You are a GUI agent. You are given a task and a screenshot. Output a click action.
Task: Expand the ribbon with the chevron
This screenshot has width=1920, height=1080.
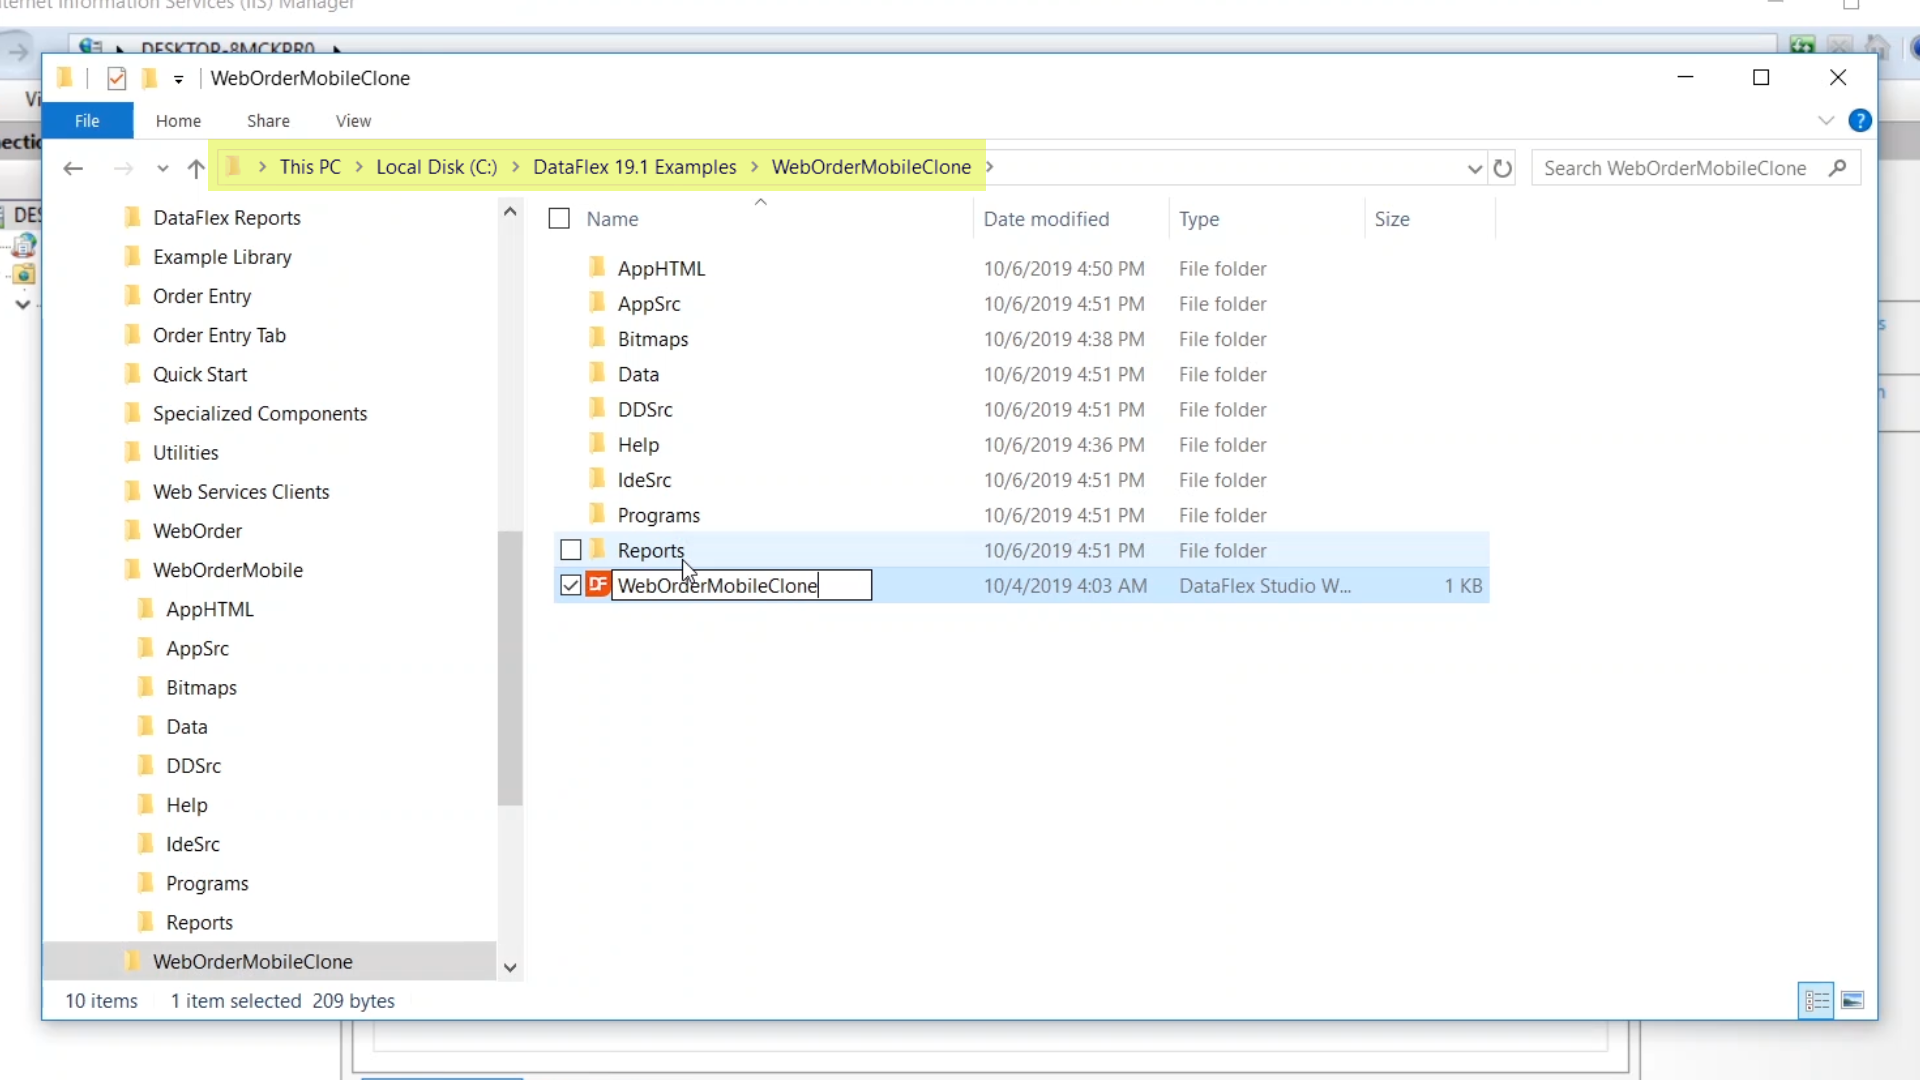(1826, 121)
